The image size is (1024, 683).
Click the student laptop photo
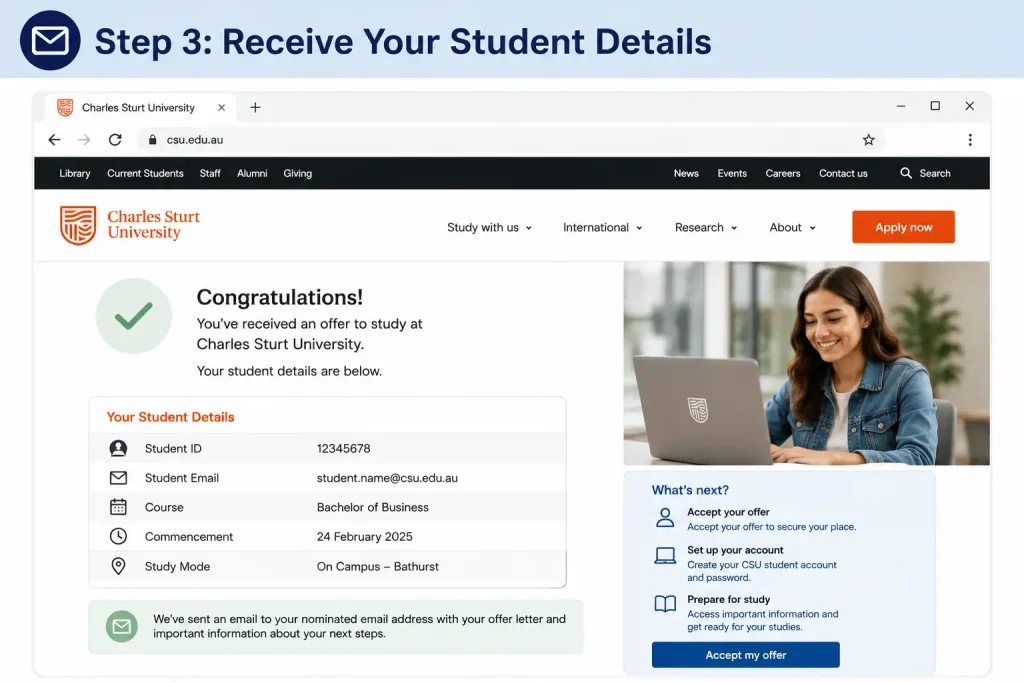[807, 363]
